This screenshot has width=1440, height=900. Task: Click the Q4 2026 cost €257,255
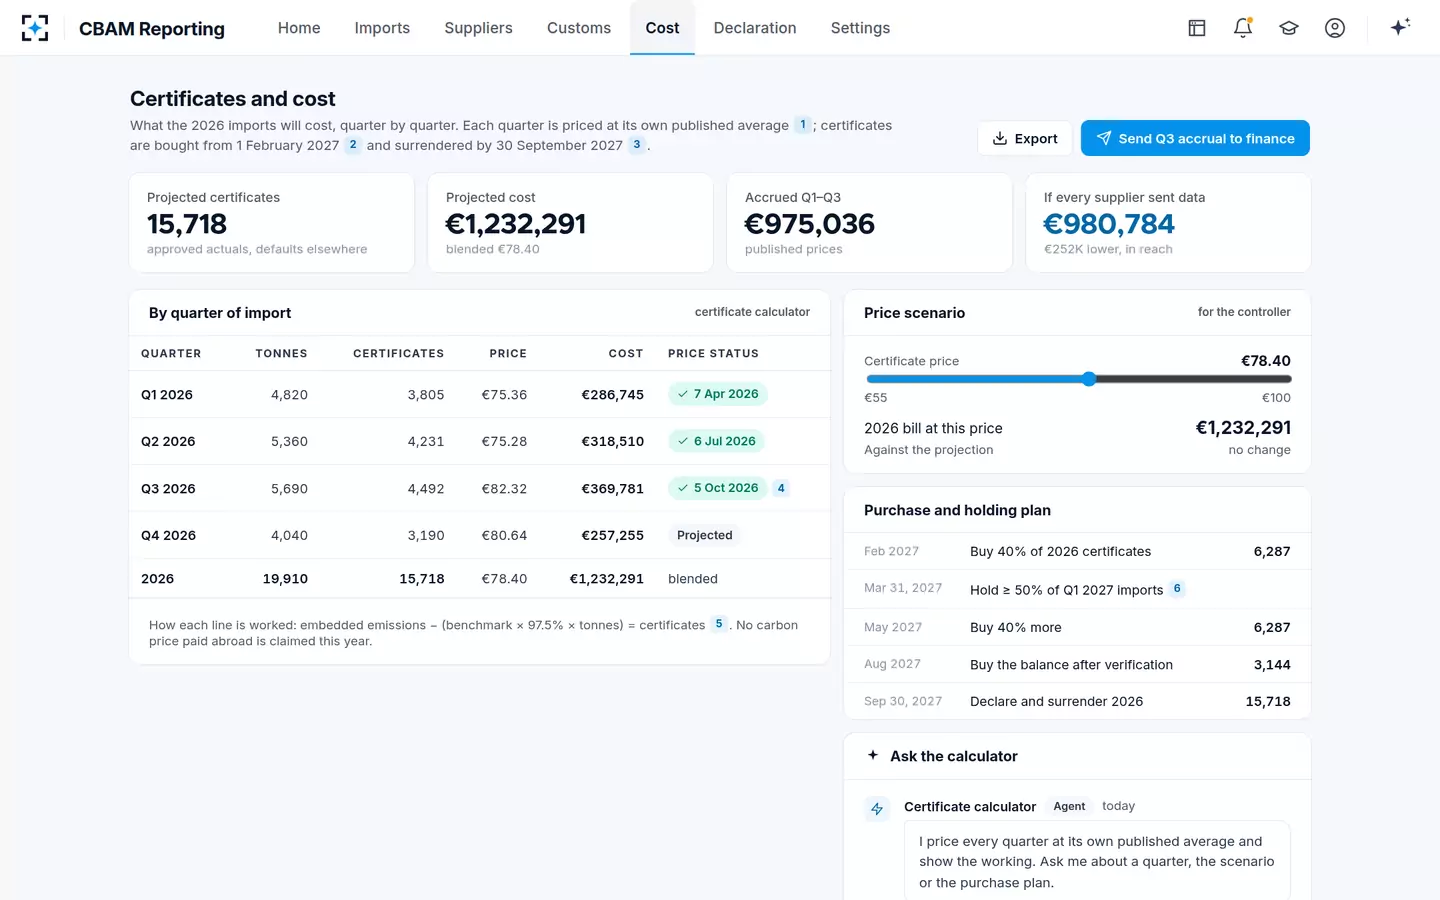(x=613, y=536)
